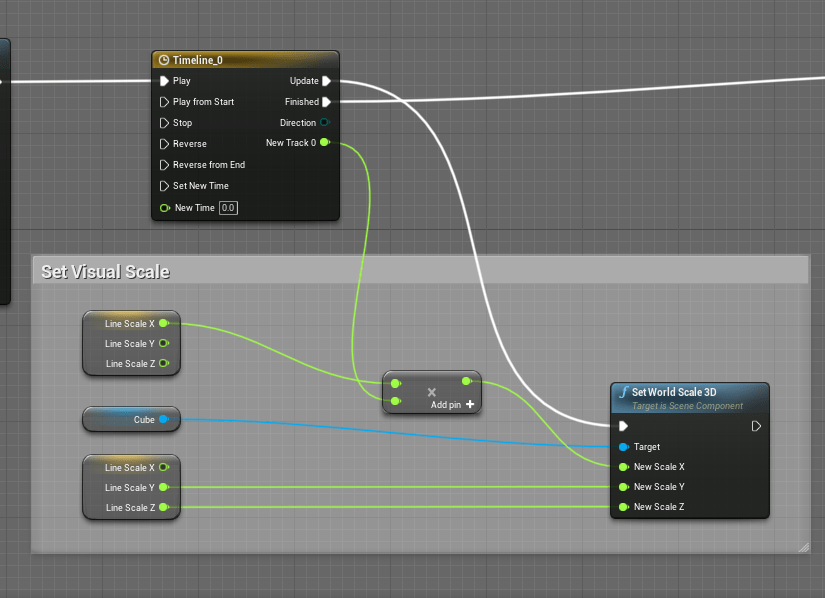Image resolution: width=825 pixels, height=598 pixels.
Task: Select the Set World Scale 3D node title
Action: coord(674,392)
